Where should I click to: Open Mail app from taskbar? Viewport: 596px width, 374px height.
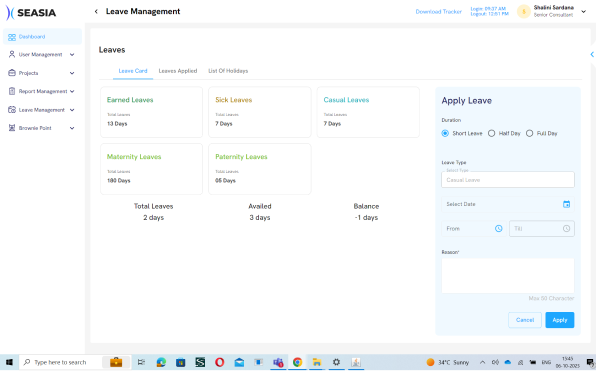[x=239, y=362]
